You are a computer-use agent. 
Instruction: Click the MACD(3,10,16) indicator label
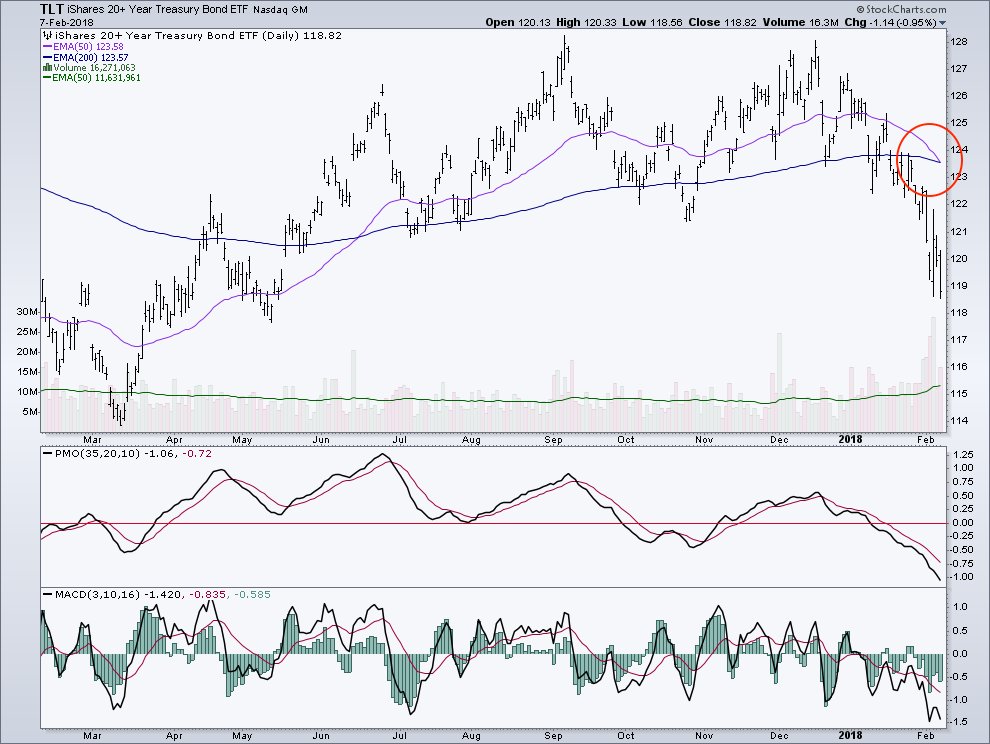[97, 594]
